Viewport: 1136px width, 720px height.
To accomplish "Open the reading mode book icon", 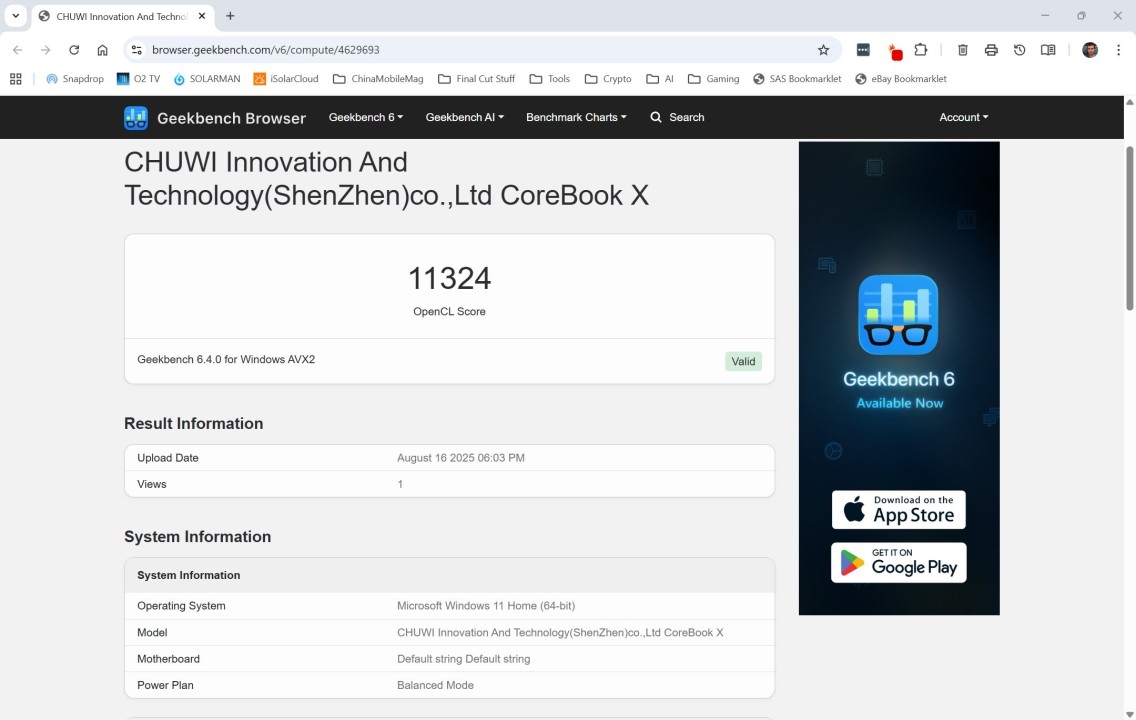I will [1048, 50].
